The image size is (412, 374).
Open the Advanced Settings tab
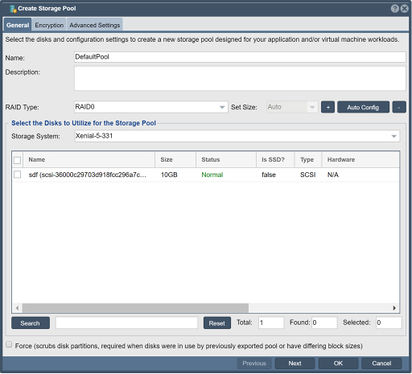[95, 25]
